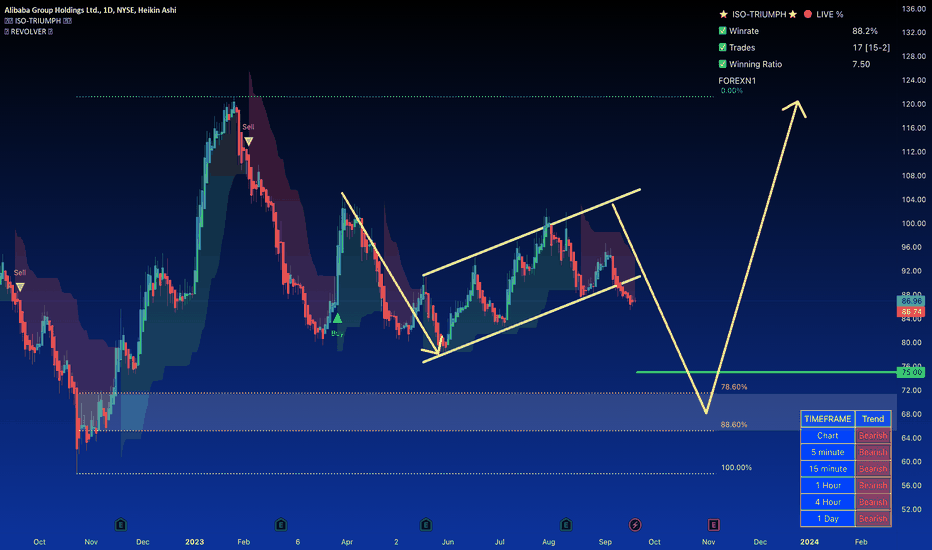Click the Bearish cell in the 1 Day row

873,518
